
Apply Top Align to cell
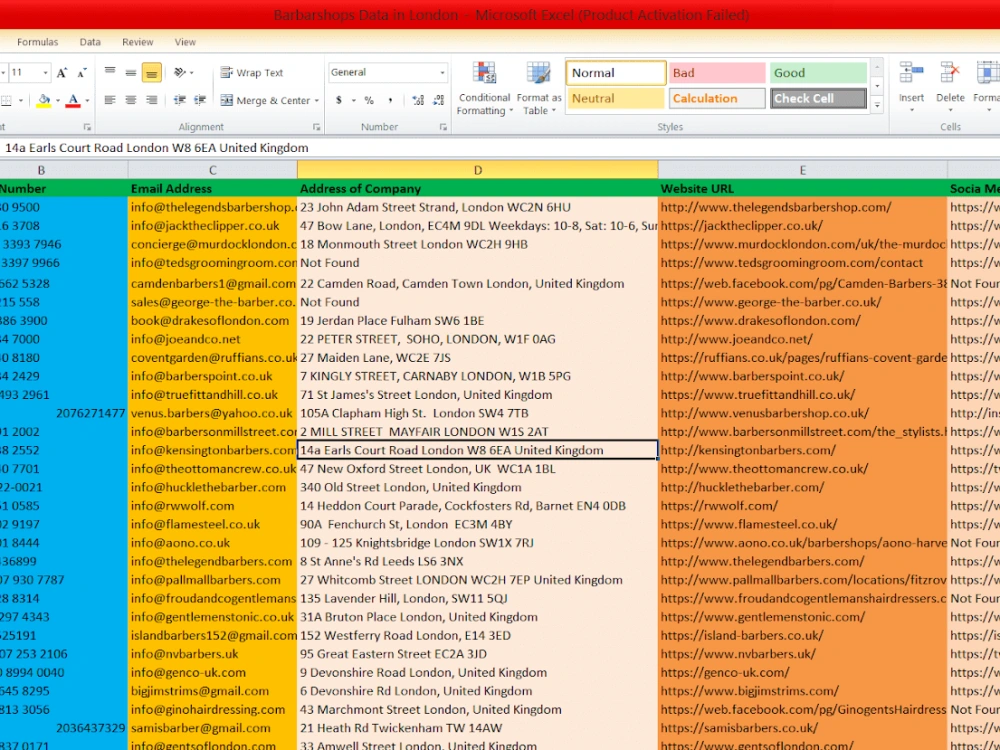pyautogui.click(x=110, y=72)
